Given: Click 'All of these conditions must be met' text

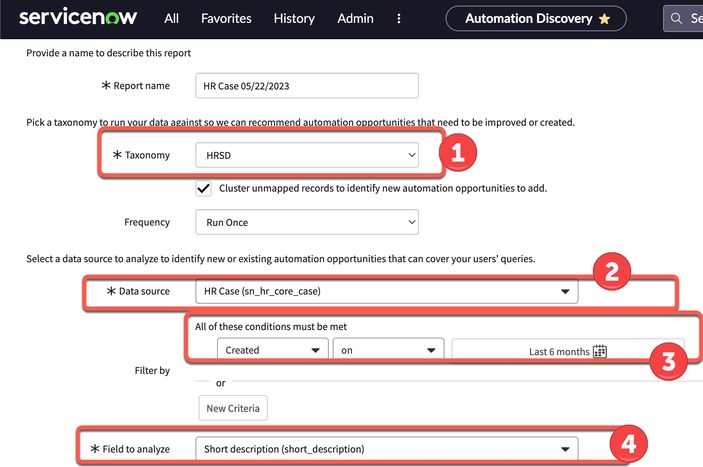Looking at the screenshot, I should (x=271, y=327).
